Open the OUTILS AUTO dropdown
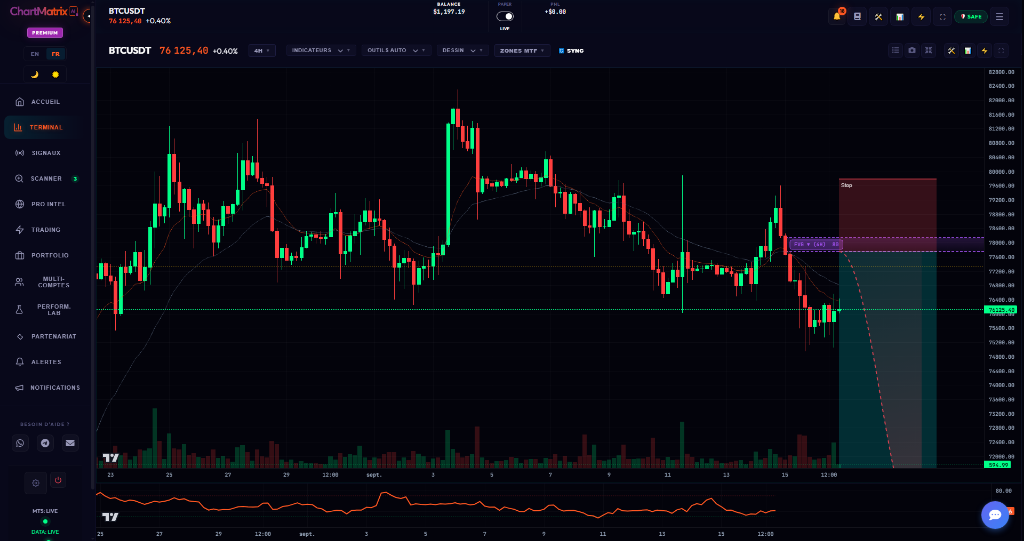Viewport: 1024px width, 541px height. (x=396, y=50)
